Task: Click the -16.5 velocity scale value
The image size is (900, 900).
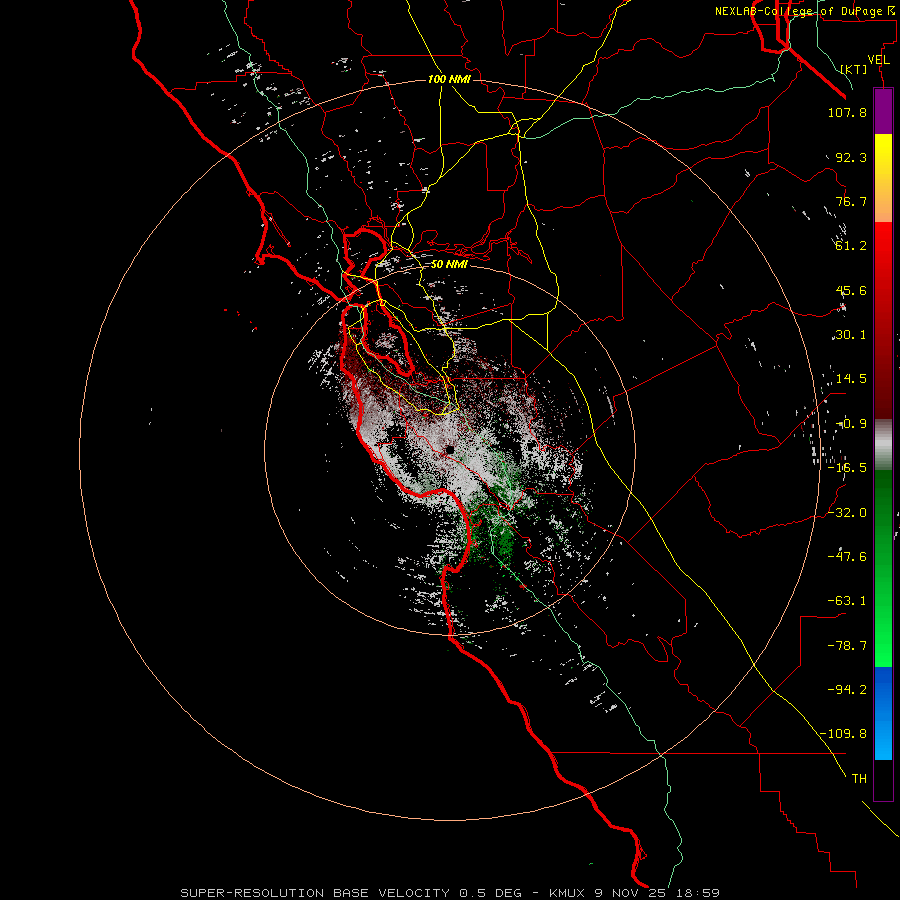Action: click(847, 468)
